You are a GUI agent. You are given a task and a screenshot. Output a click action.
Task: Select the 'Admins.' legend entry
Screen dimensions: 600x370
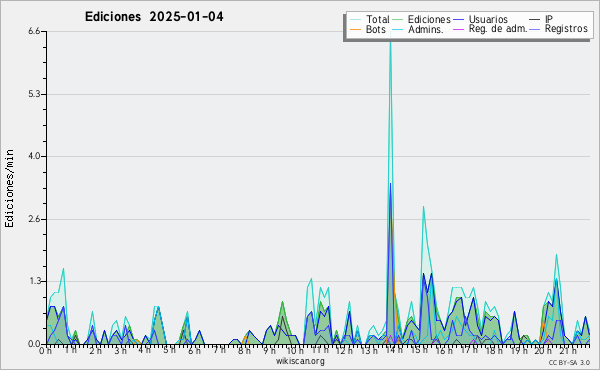pos(418,29)
